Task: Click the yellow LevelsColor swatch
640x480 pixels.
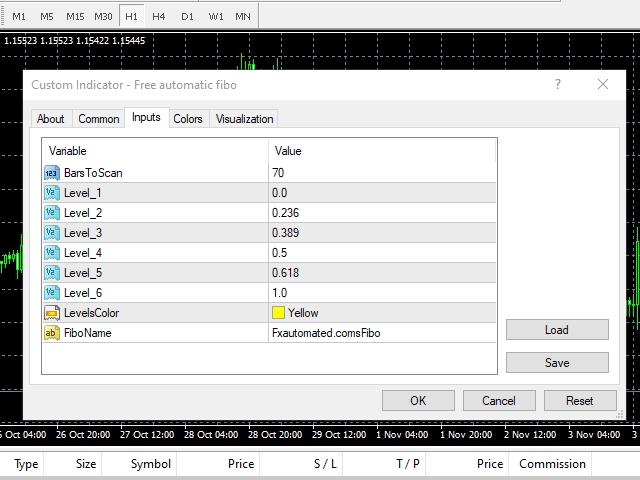Action: pos(278,313)
